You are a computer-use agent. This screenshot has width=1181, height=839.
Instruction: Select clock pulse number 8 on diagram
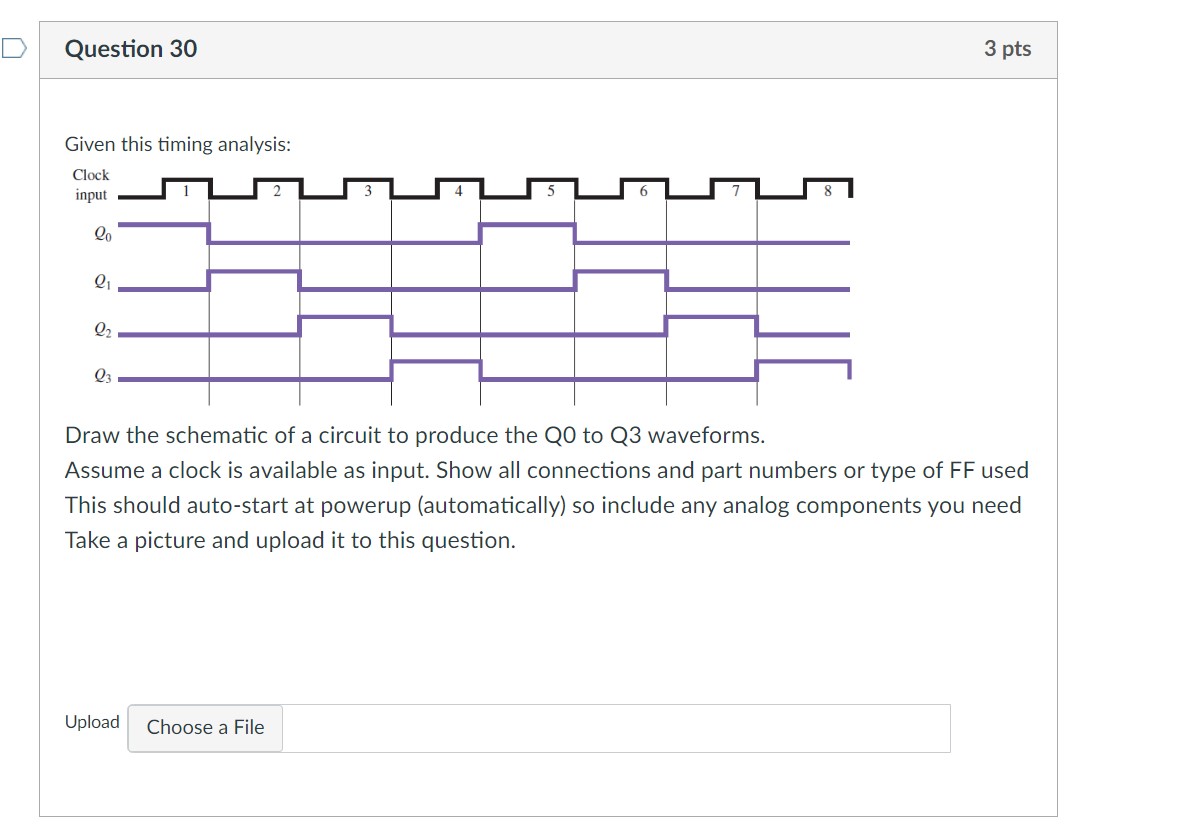coord(827,190)
